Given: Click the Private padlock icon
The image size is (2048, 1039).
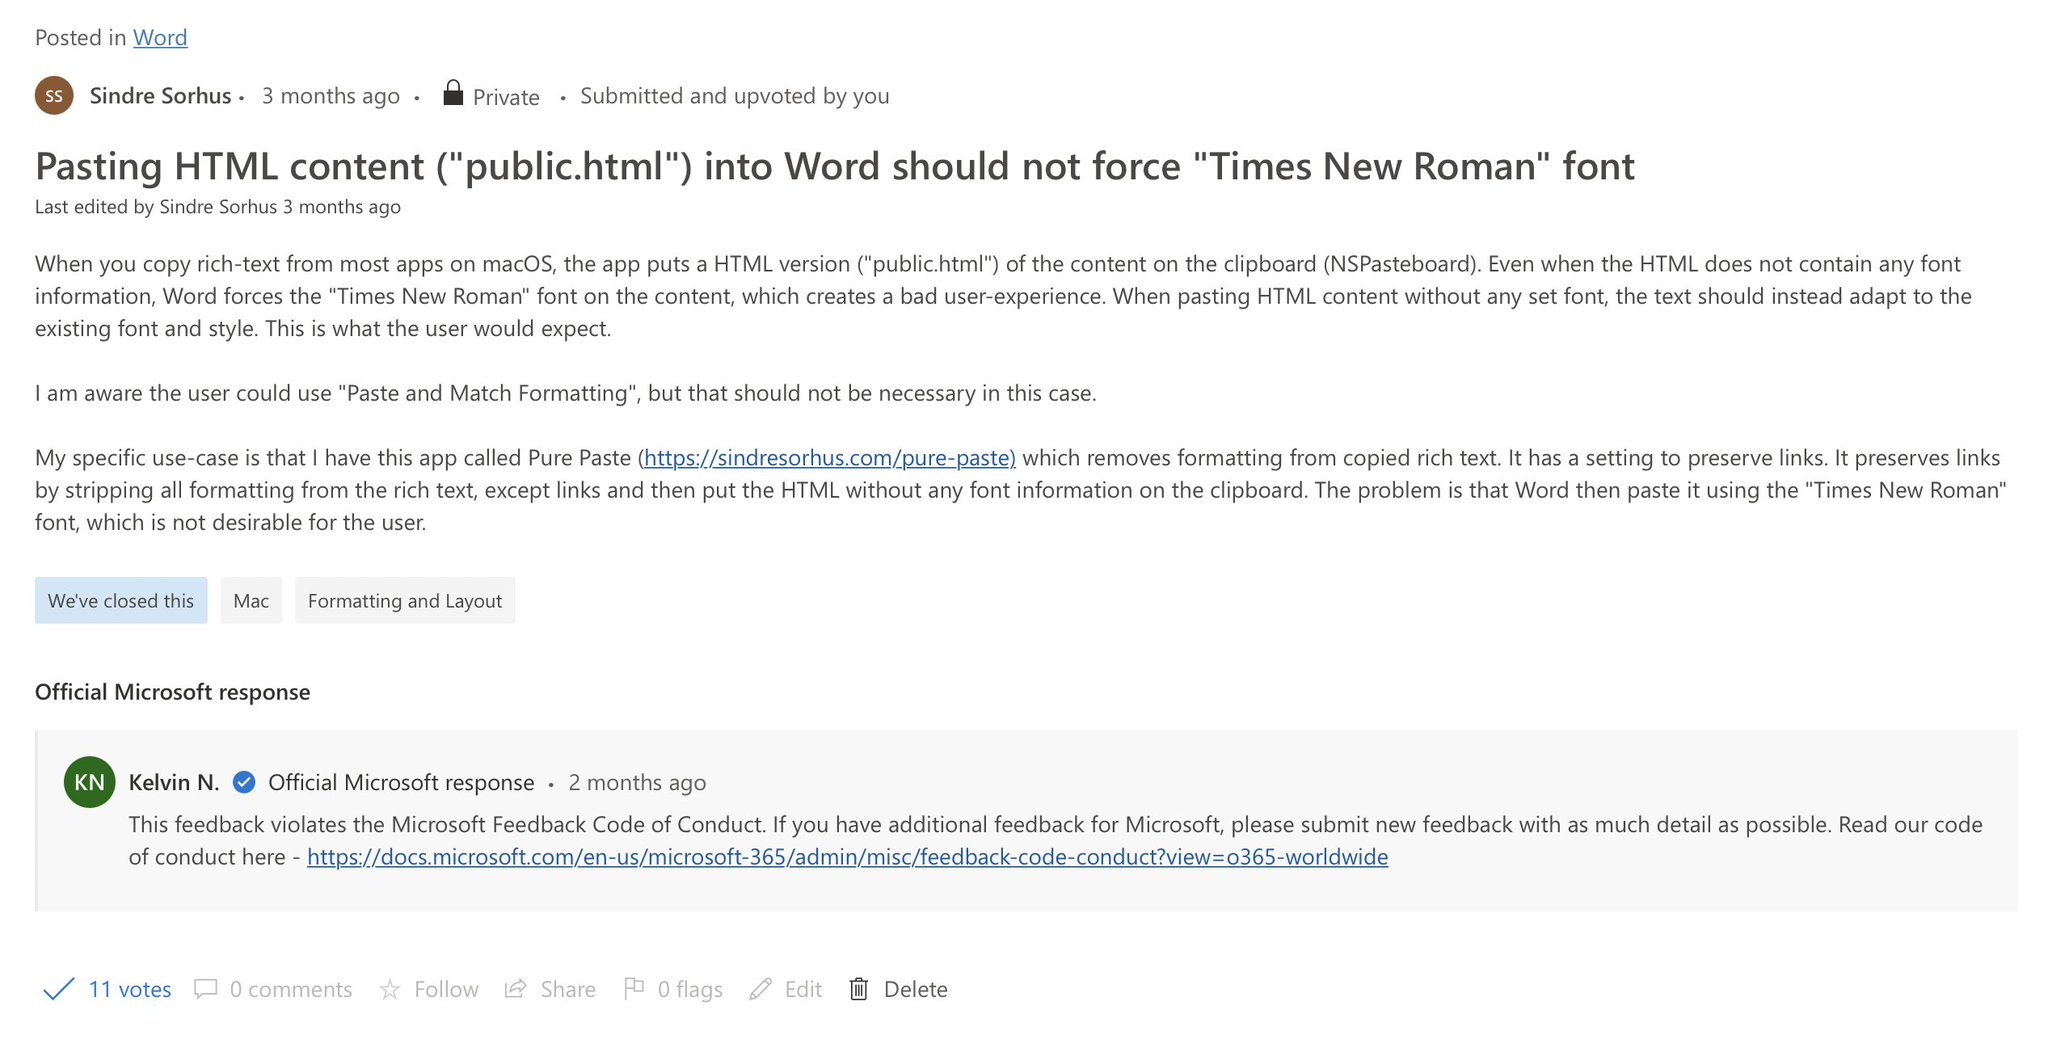Looking at the screenshot, I should point(453,93).
